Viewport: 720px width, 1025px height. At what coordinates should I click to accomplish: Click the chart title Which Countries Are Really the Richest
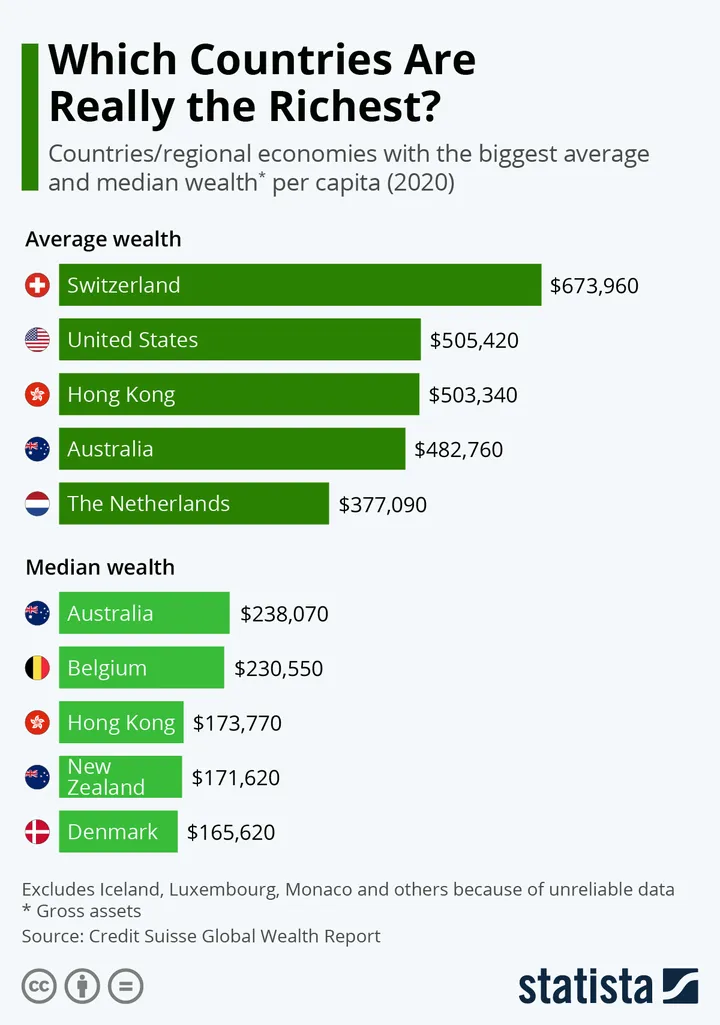[262, 82]
